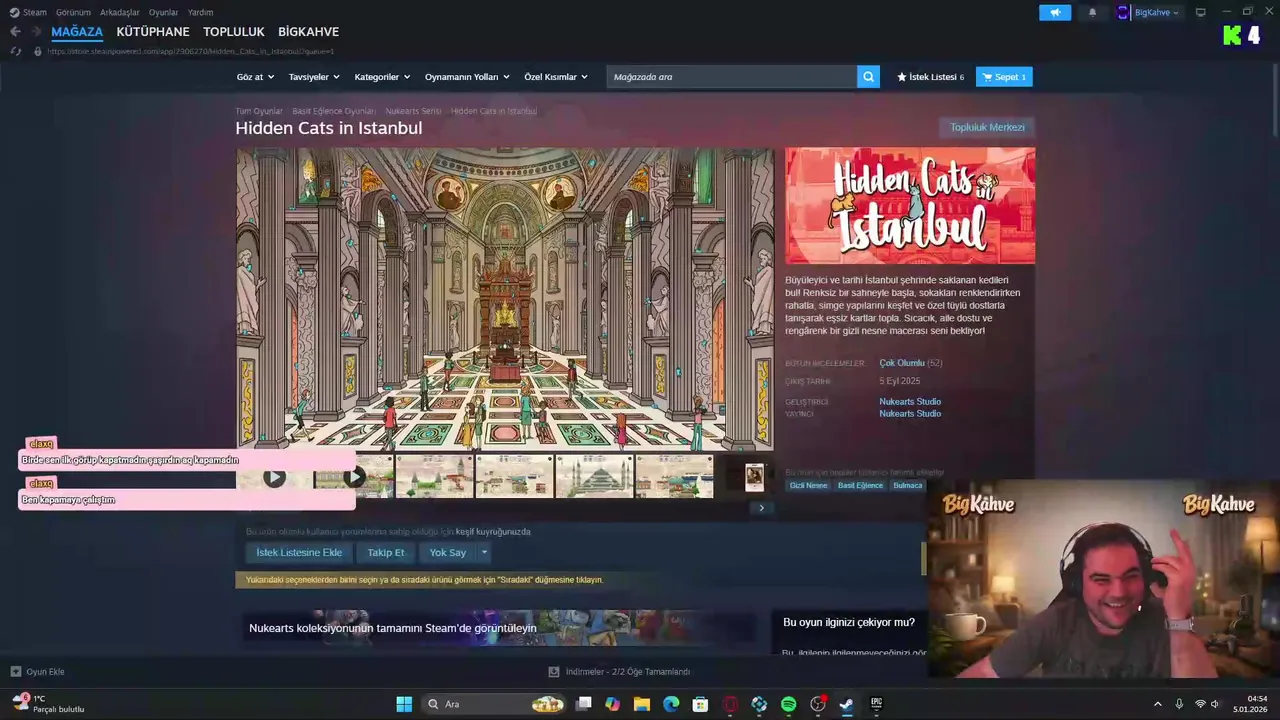
Task: Click the Oyun Ekle plus icon
Action: point(16,672)
